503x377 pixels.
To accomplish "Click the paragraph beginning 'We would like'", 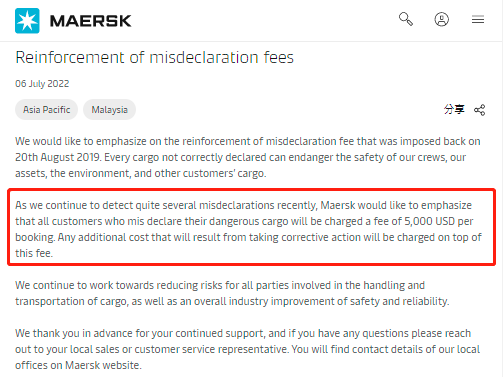I will pyautogui.click(x=248, y=157).
